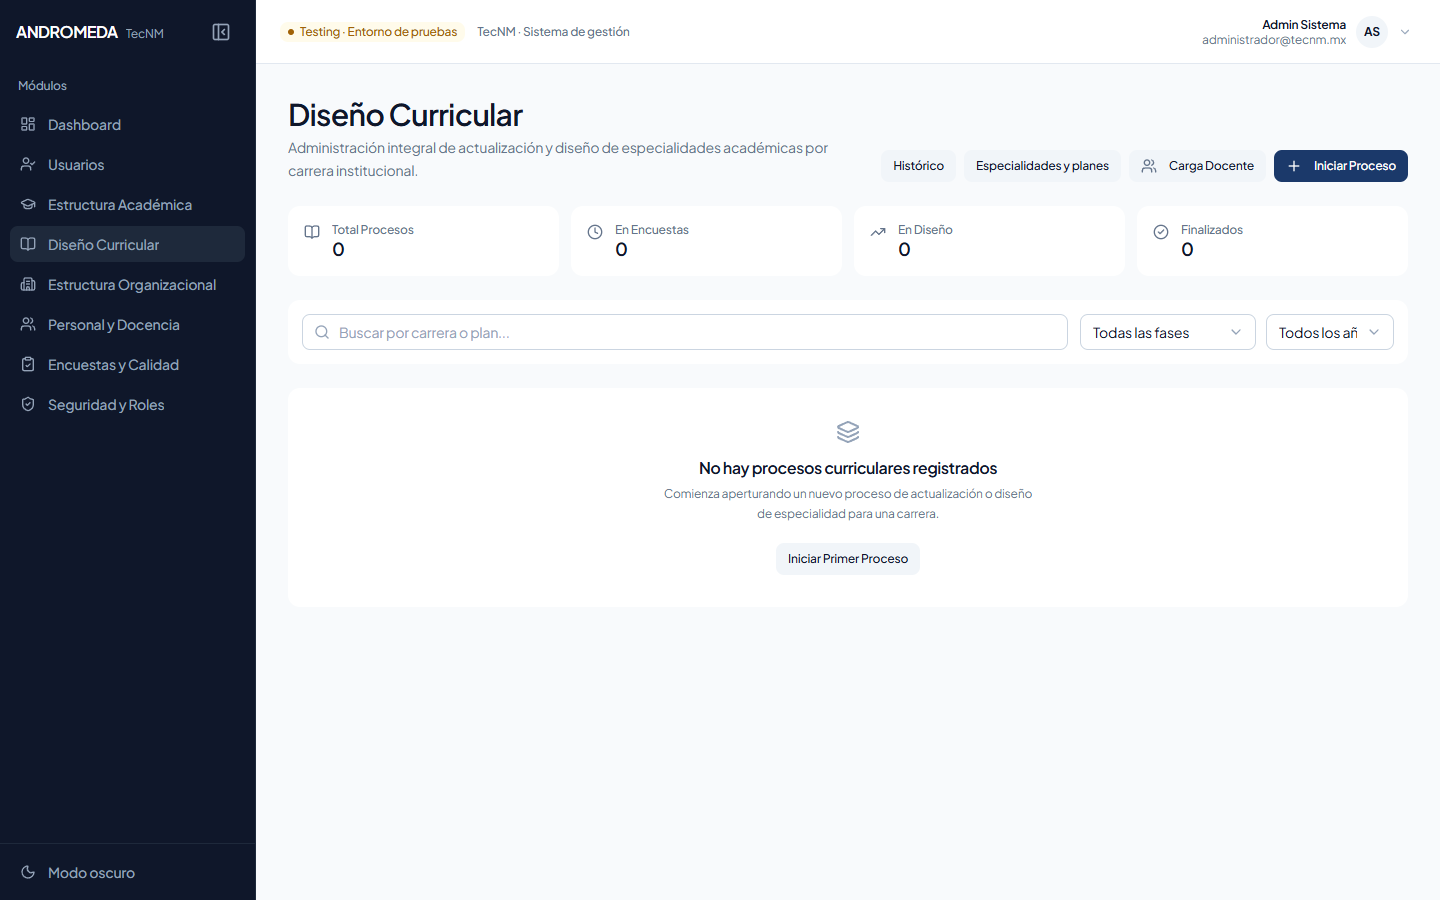The width and height of the screenshot is (1440, 900).
Task: Click No hay procesos curriculares registrados text
Action: pyautogui.click(x=848, y=468)
